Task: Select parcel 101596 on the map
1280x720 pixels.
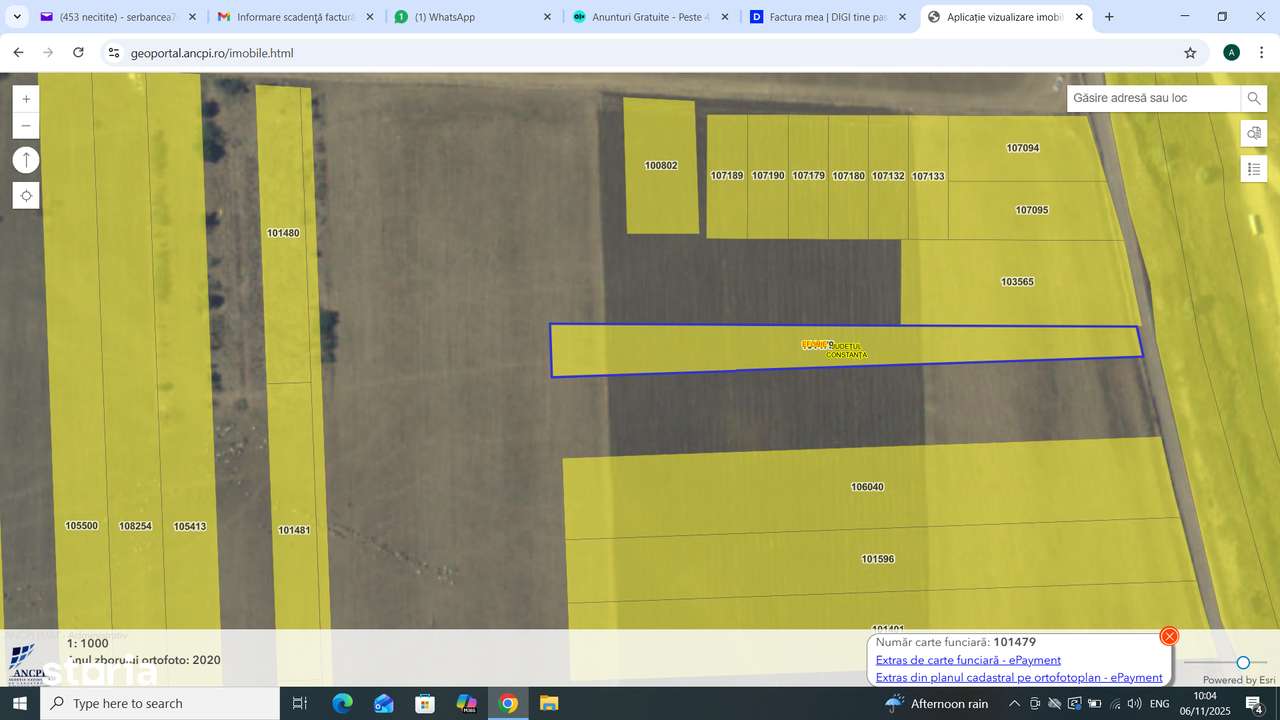Action: point(877,559)
